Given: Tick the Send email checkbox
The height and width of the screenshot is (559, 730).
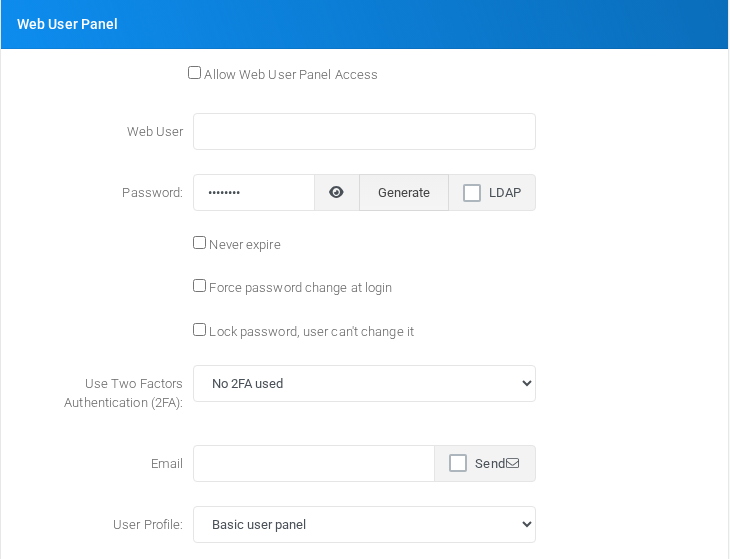Looking at the screenshot, I should tap(458, 463).
